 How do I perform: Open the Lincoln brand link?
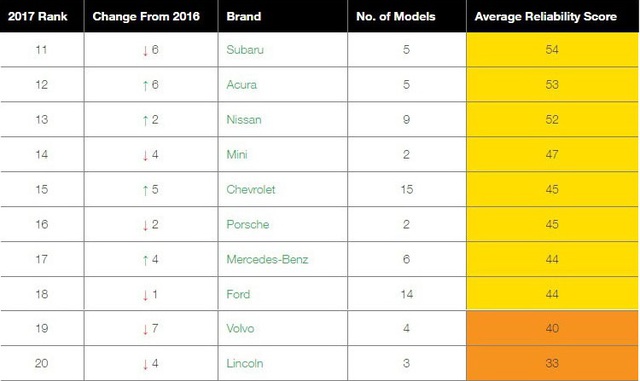tap(244, 363)
